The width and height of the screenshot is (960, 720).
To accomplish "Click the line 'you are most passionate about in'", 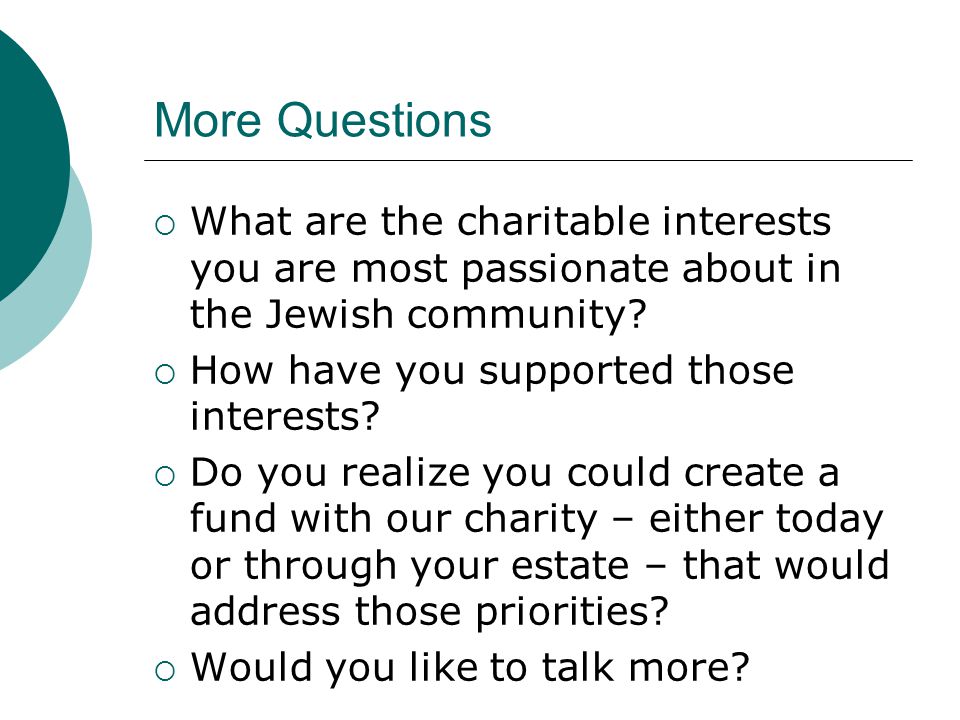I will 516,270.
